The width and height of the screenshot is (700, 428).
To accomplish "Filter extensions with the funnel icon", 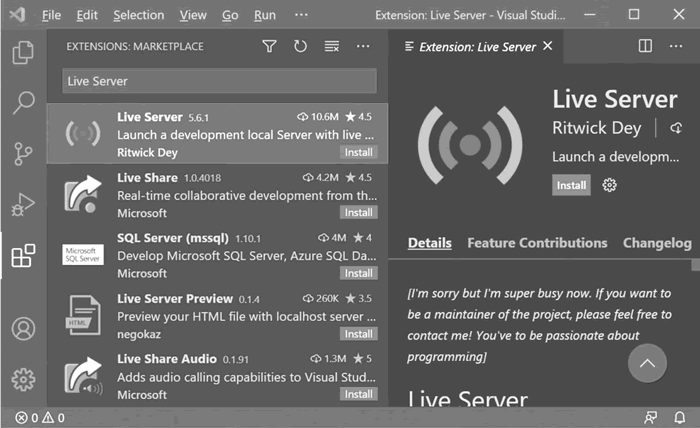I will 269,46.
